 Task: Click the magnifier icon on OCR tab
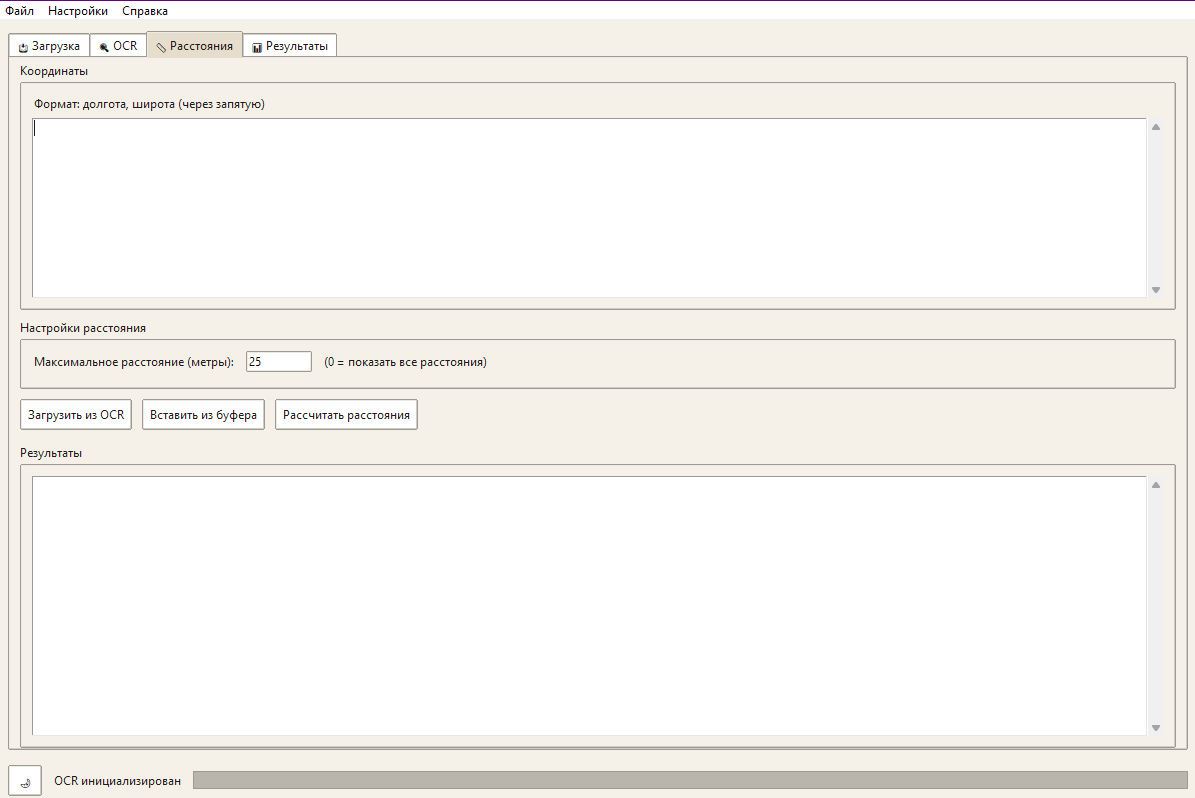[104, 47]
